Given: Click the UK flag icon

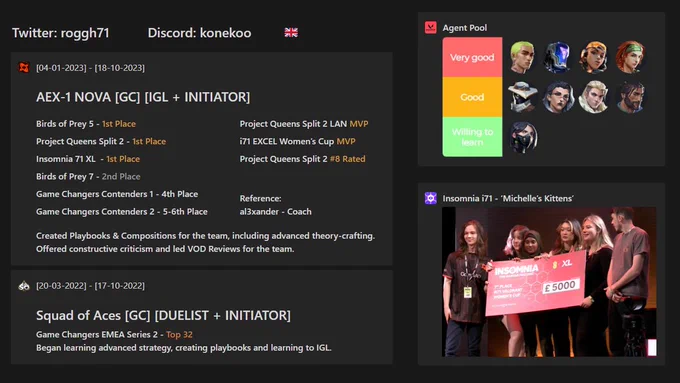Looking at the screenshot, I should [291, 33].
